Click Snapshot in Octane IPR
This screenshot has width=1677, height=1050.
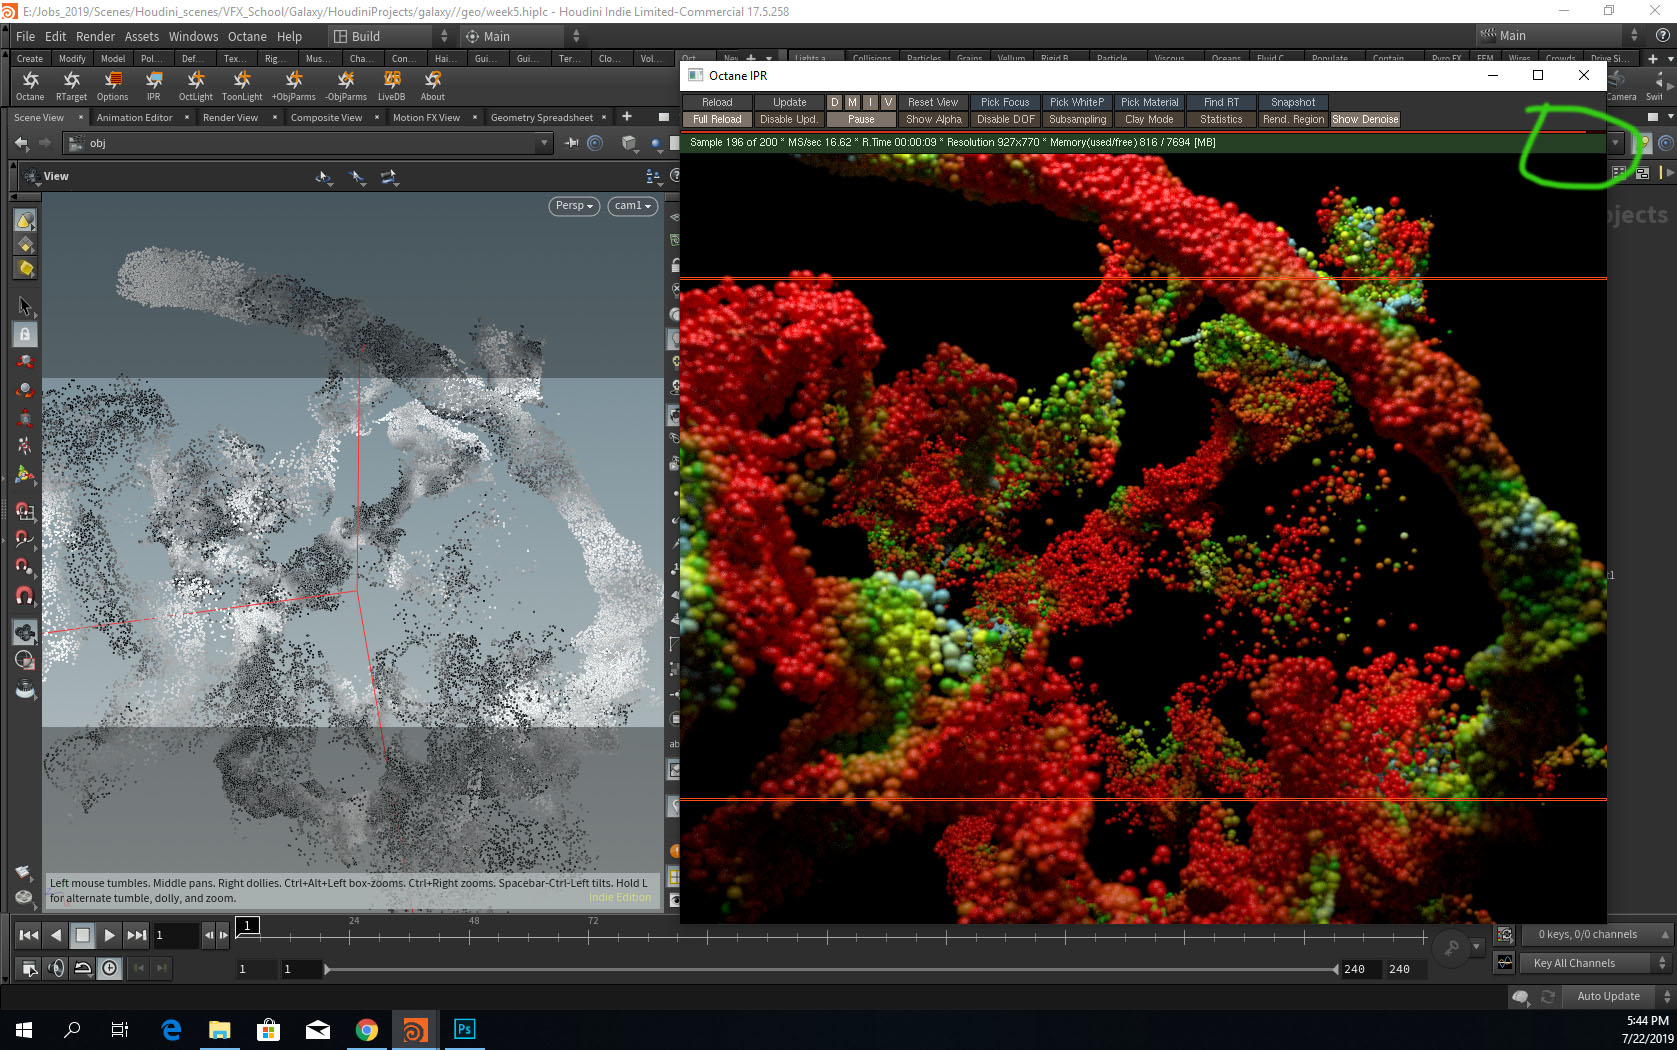pos(1293,102)
